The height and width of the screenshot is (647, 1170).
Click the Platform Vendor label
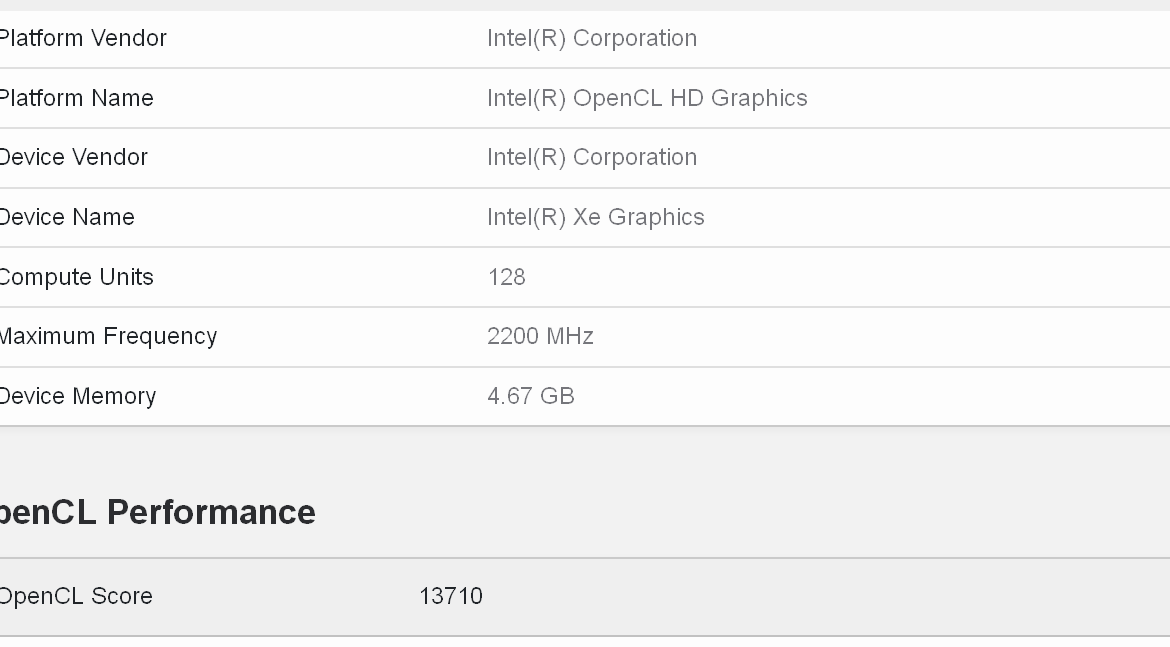(82, 38)
